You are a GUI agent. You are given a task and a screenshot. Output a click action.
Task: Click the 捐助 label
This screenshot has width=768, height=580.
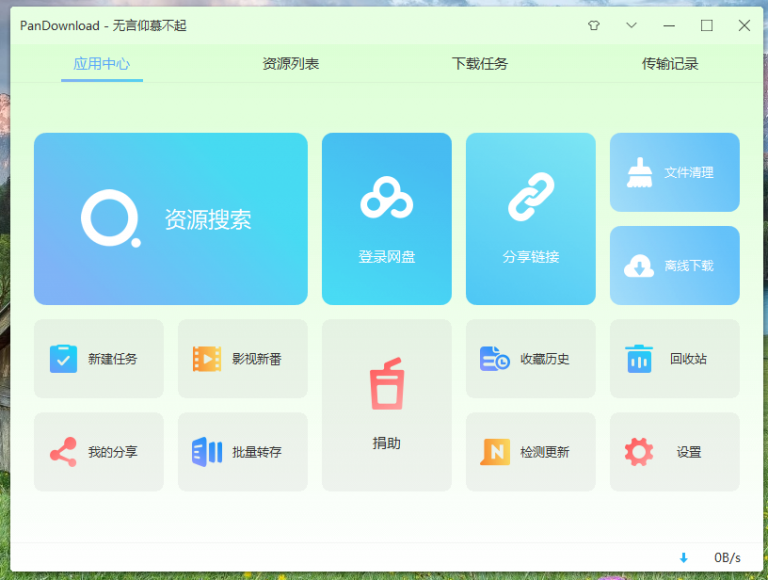point(387,443)
